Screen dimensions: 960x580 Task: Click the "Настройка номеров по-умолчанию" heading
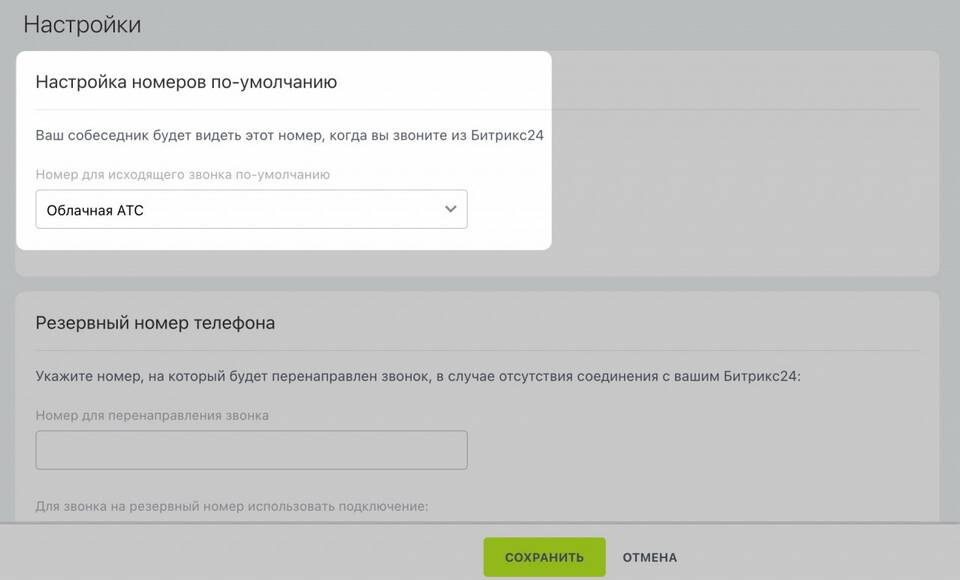pyautogui.click(x=186, y=82)
